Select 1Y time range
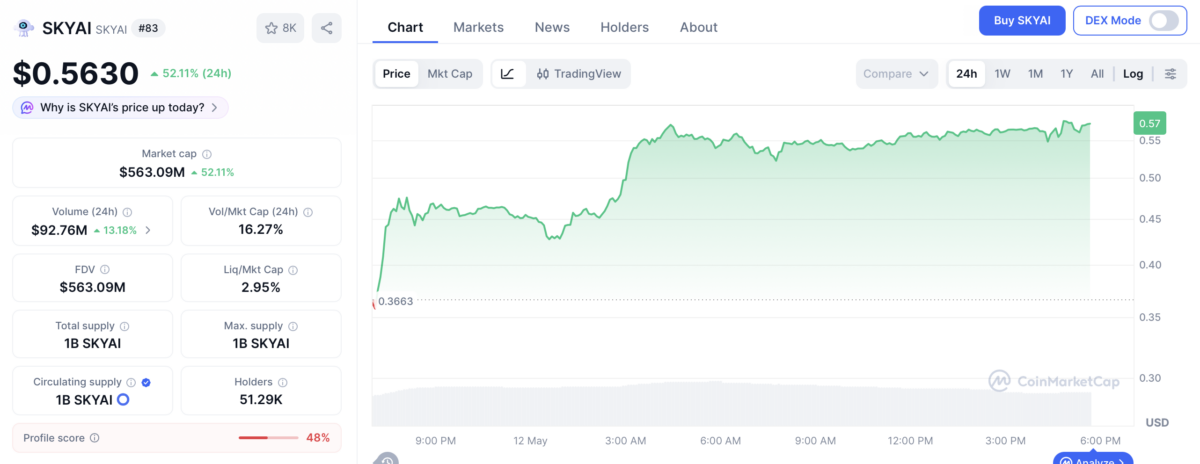Viewport: 1200px width, 464px height. click(1067, 74)
